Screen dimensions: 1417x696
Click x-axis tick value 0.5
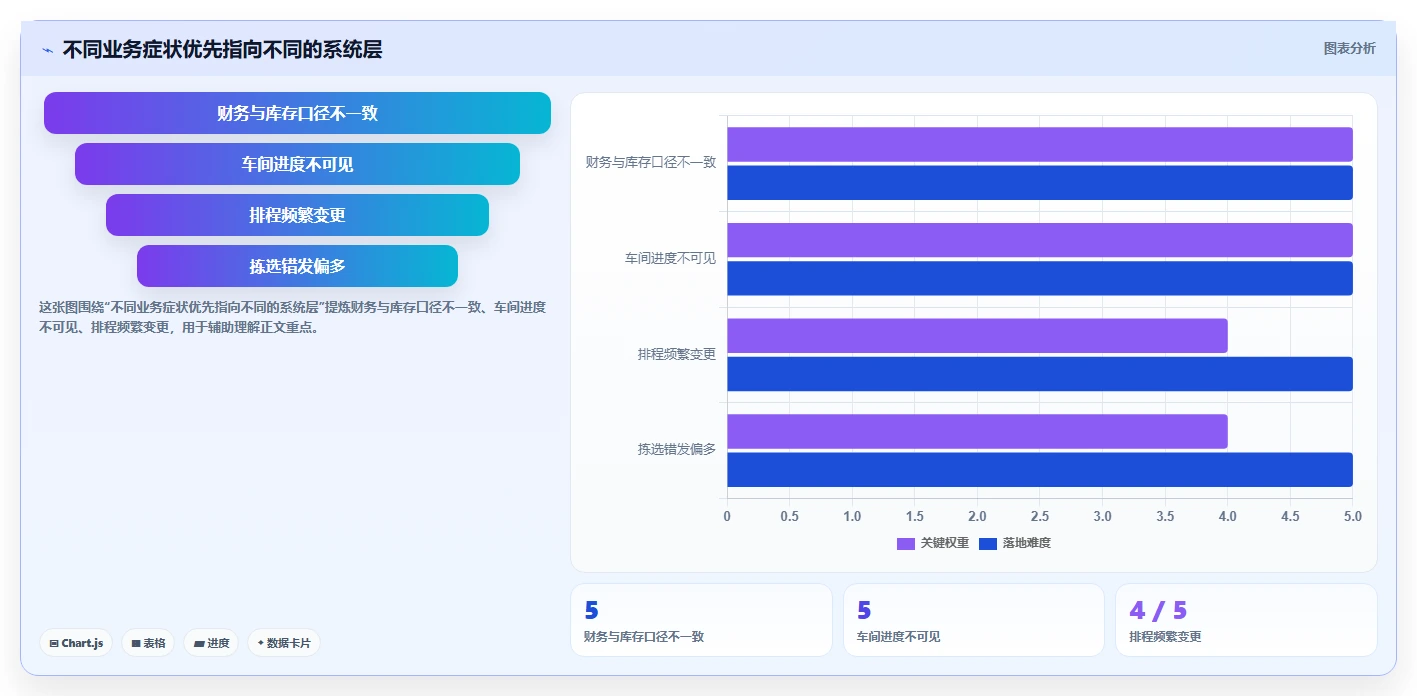[790, 516]
